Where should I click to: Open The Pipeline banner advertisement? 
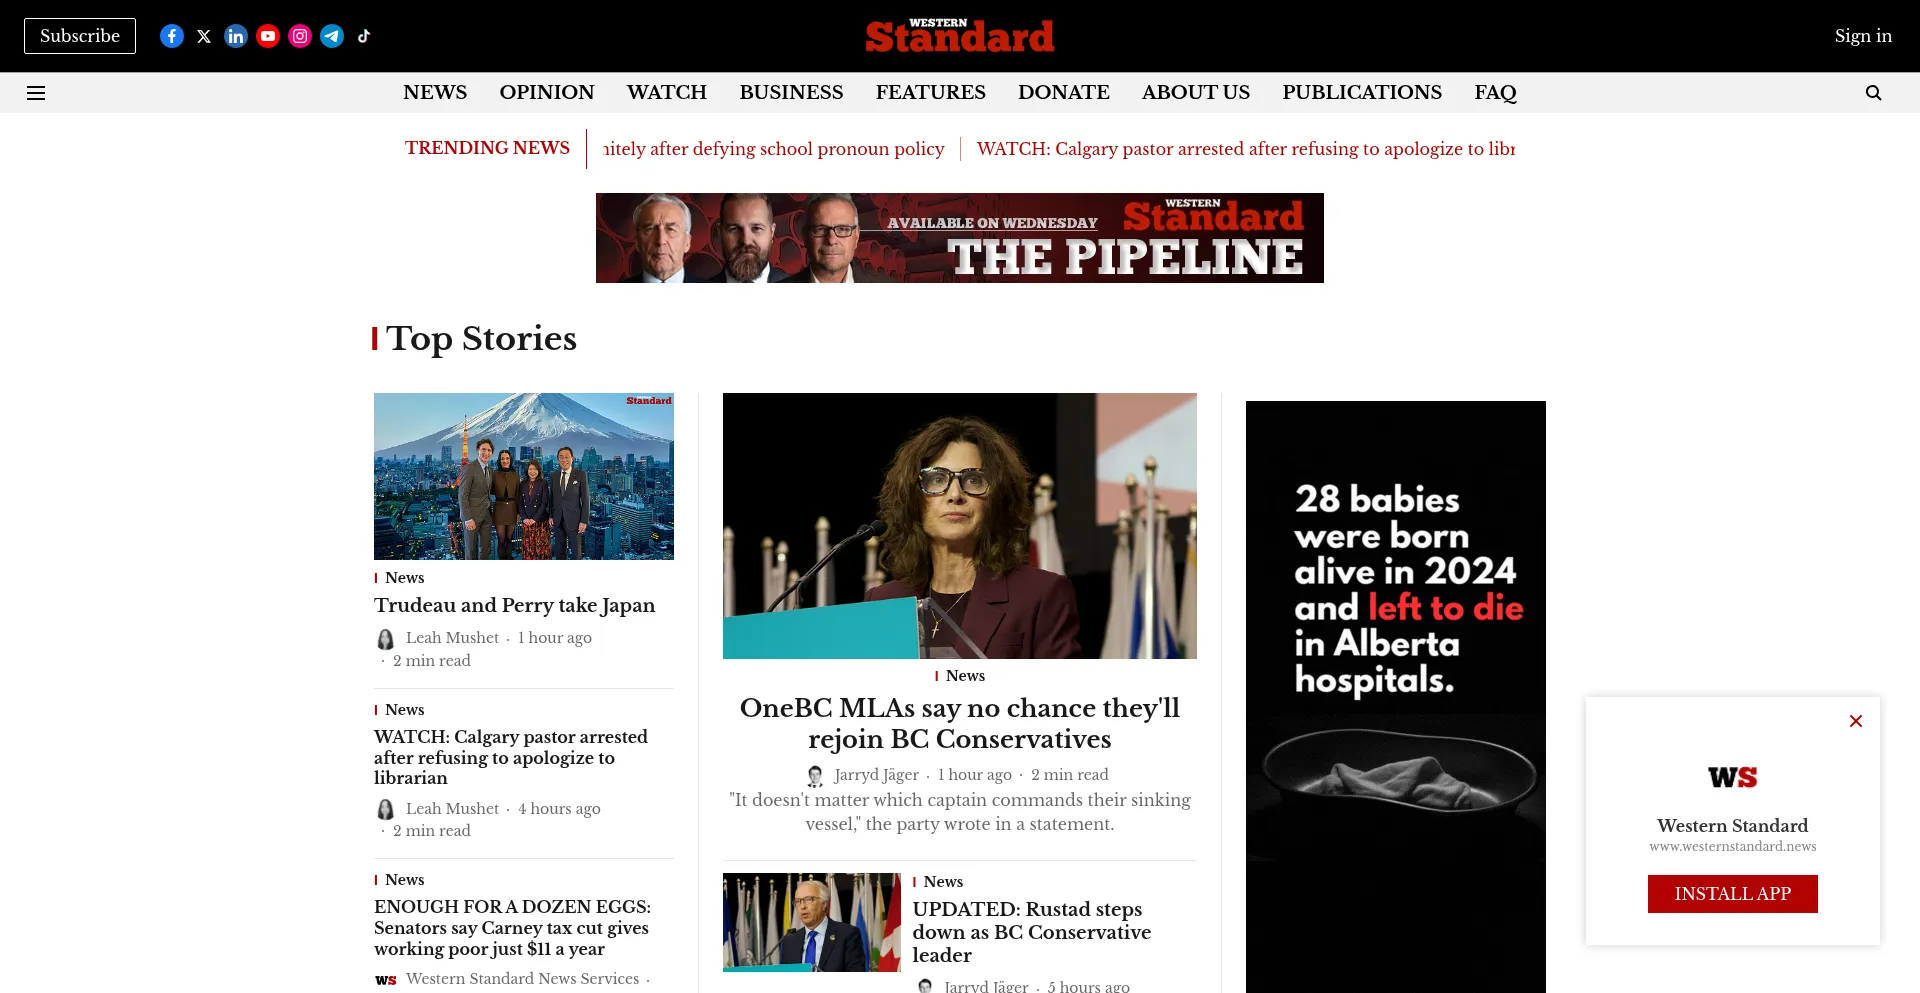tap(960, 238)
